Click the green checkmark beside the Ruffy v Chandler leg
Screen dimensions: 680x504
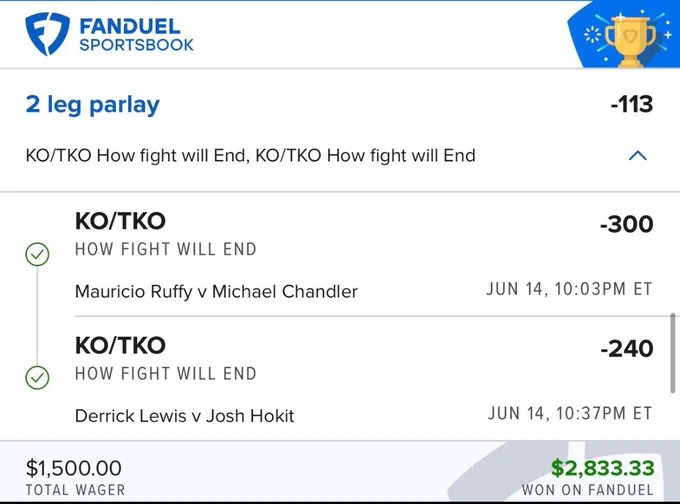pos(37,254)
